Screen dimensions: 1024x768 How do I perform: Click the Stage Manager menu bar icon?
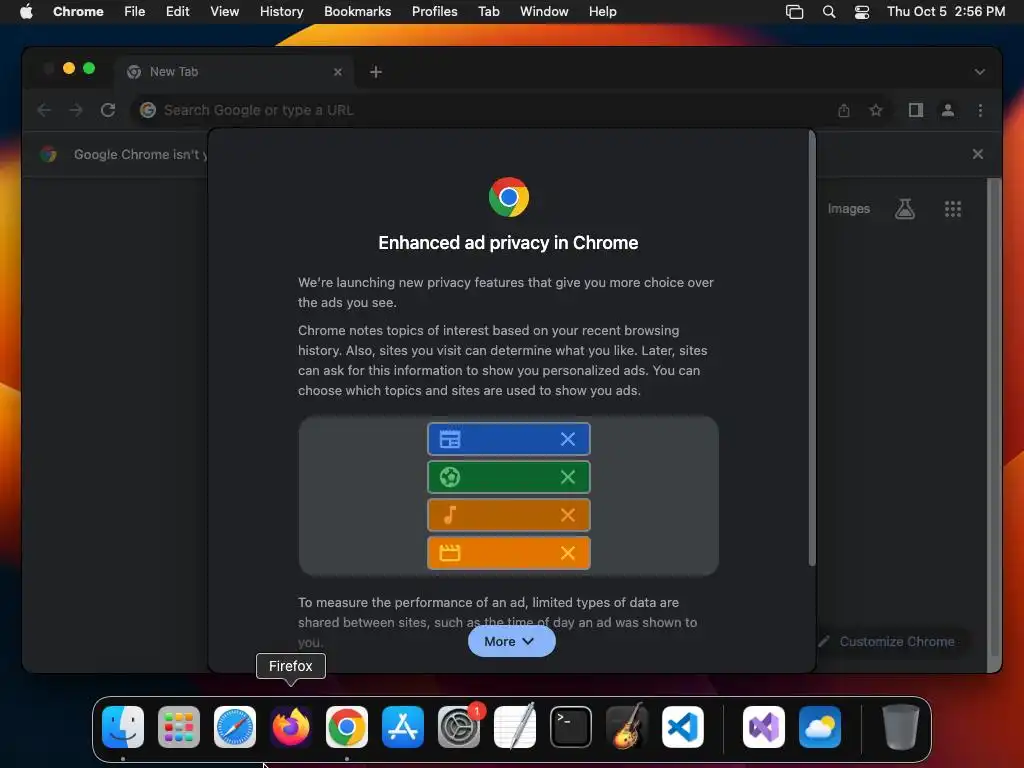(x=794, y=12)
